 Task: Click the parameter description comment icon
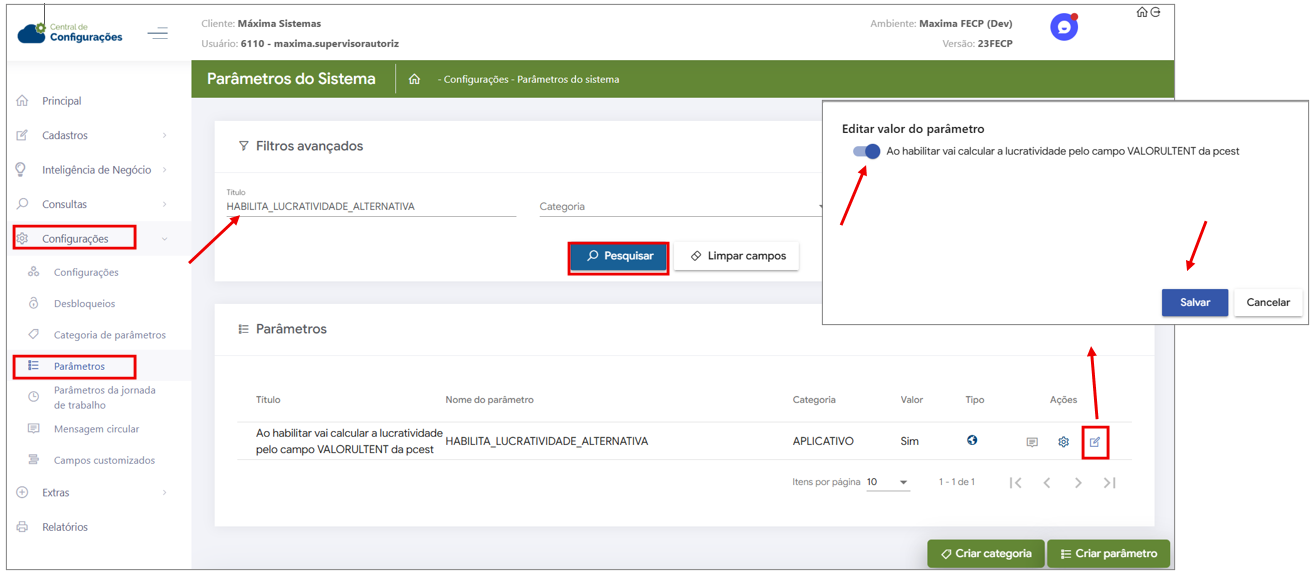coord(1032,442)
